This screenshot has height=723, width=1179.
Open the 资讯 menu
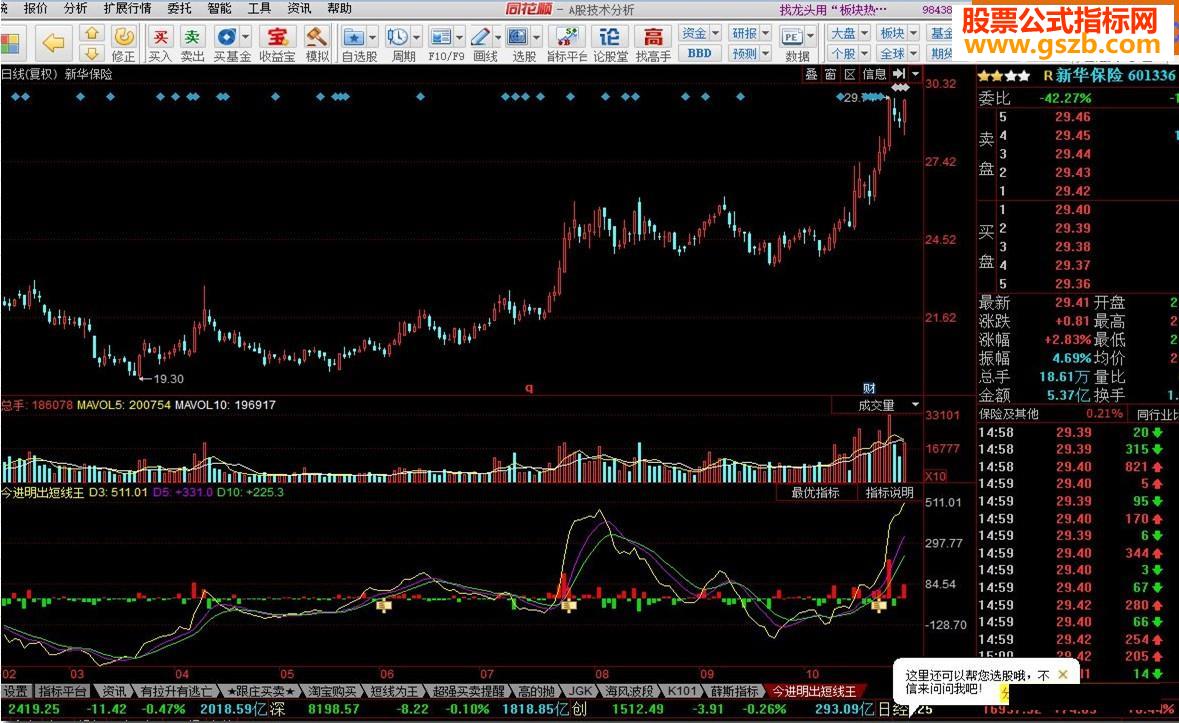coord(299,8)
